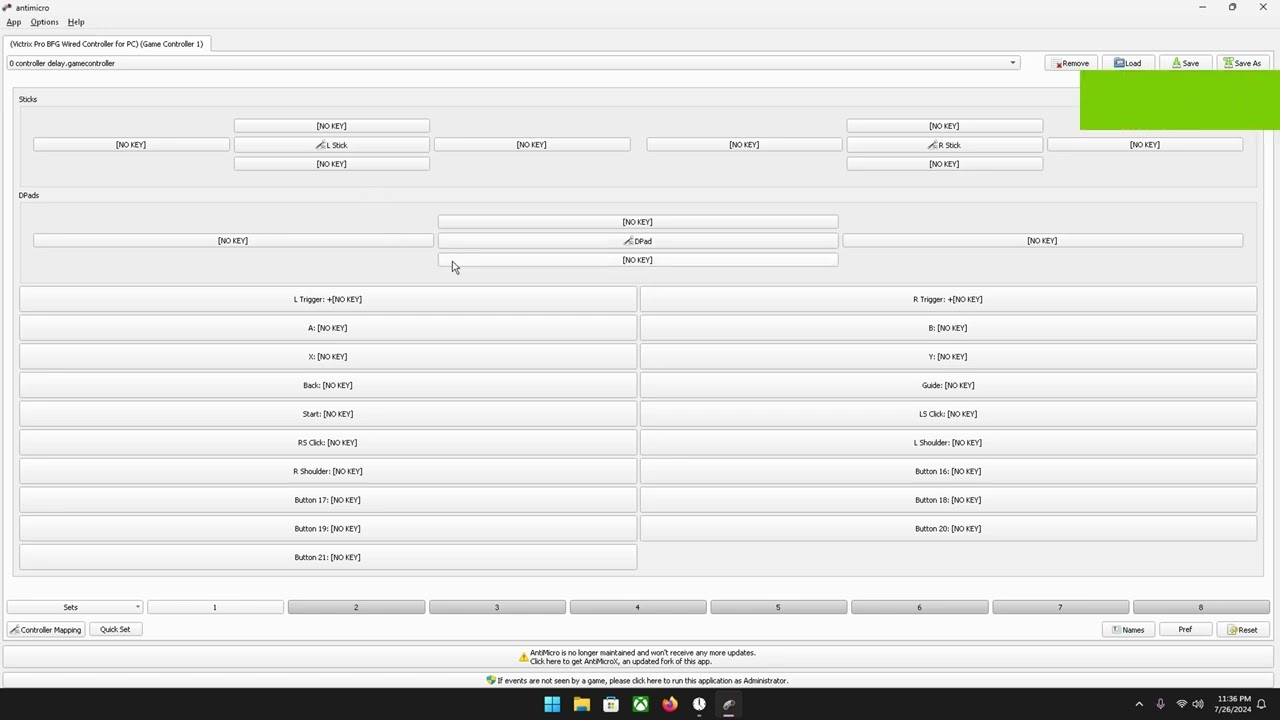Open the volume control in system tray

pyautogui.click(x=1198, y=705)
